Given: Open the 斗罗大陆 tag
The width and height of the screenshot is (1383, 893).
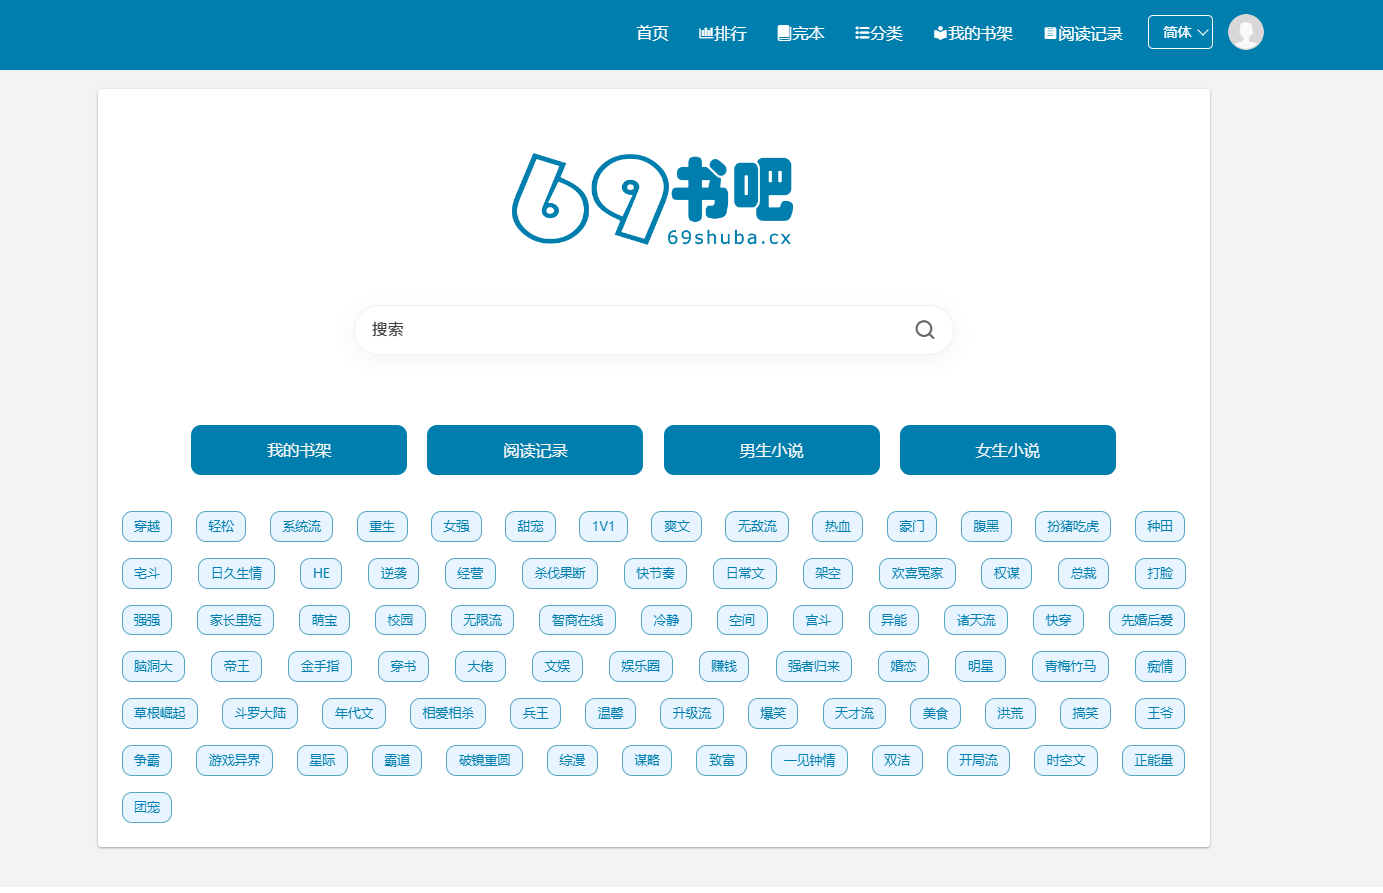Looking at the screenshot, I should click(260, 713).
